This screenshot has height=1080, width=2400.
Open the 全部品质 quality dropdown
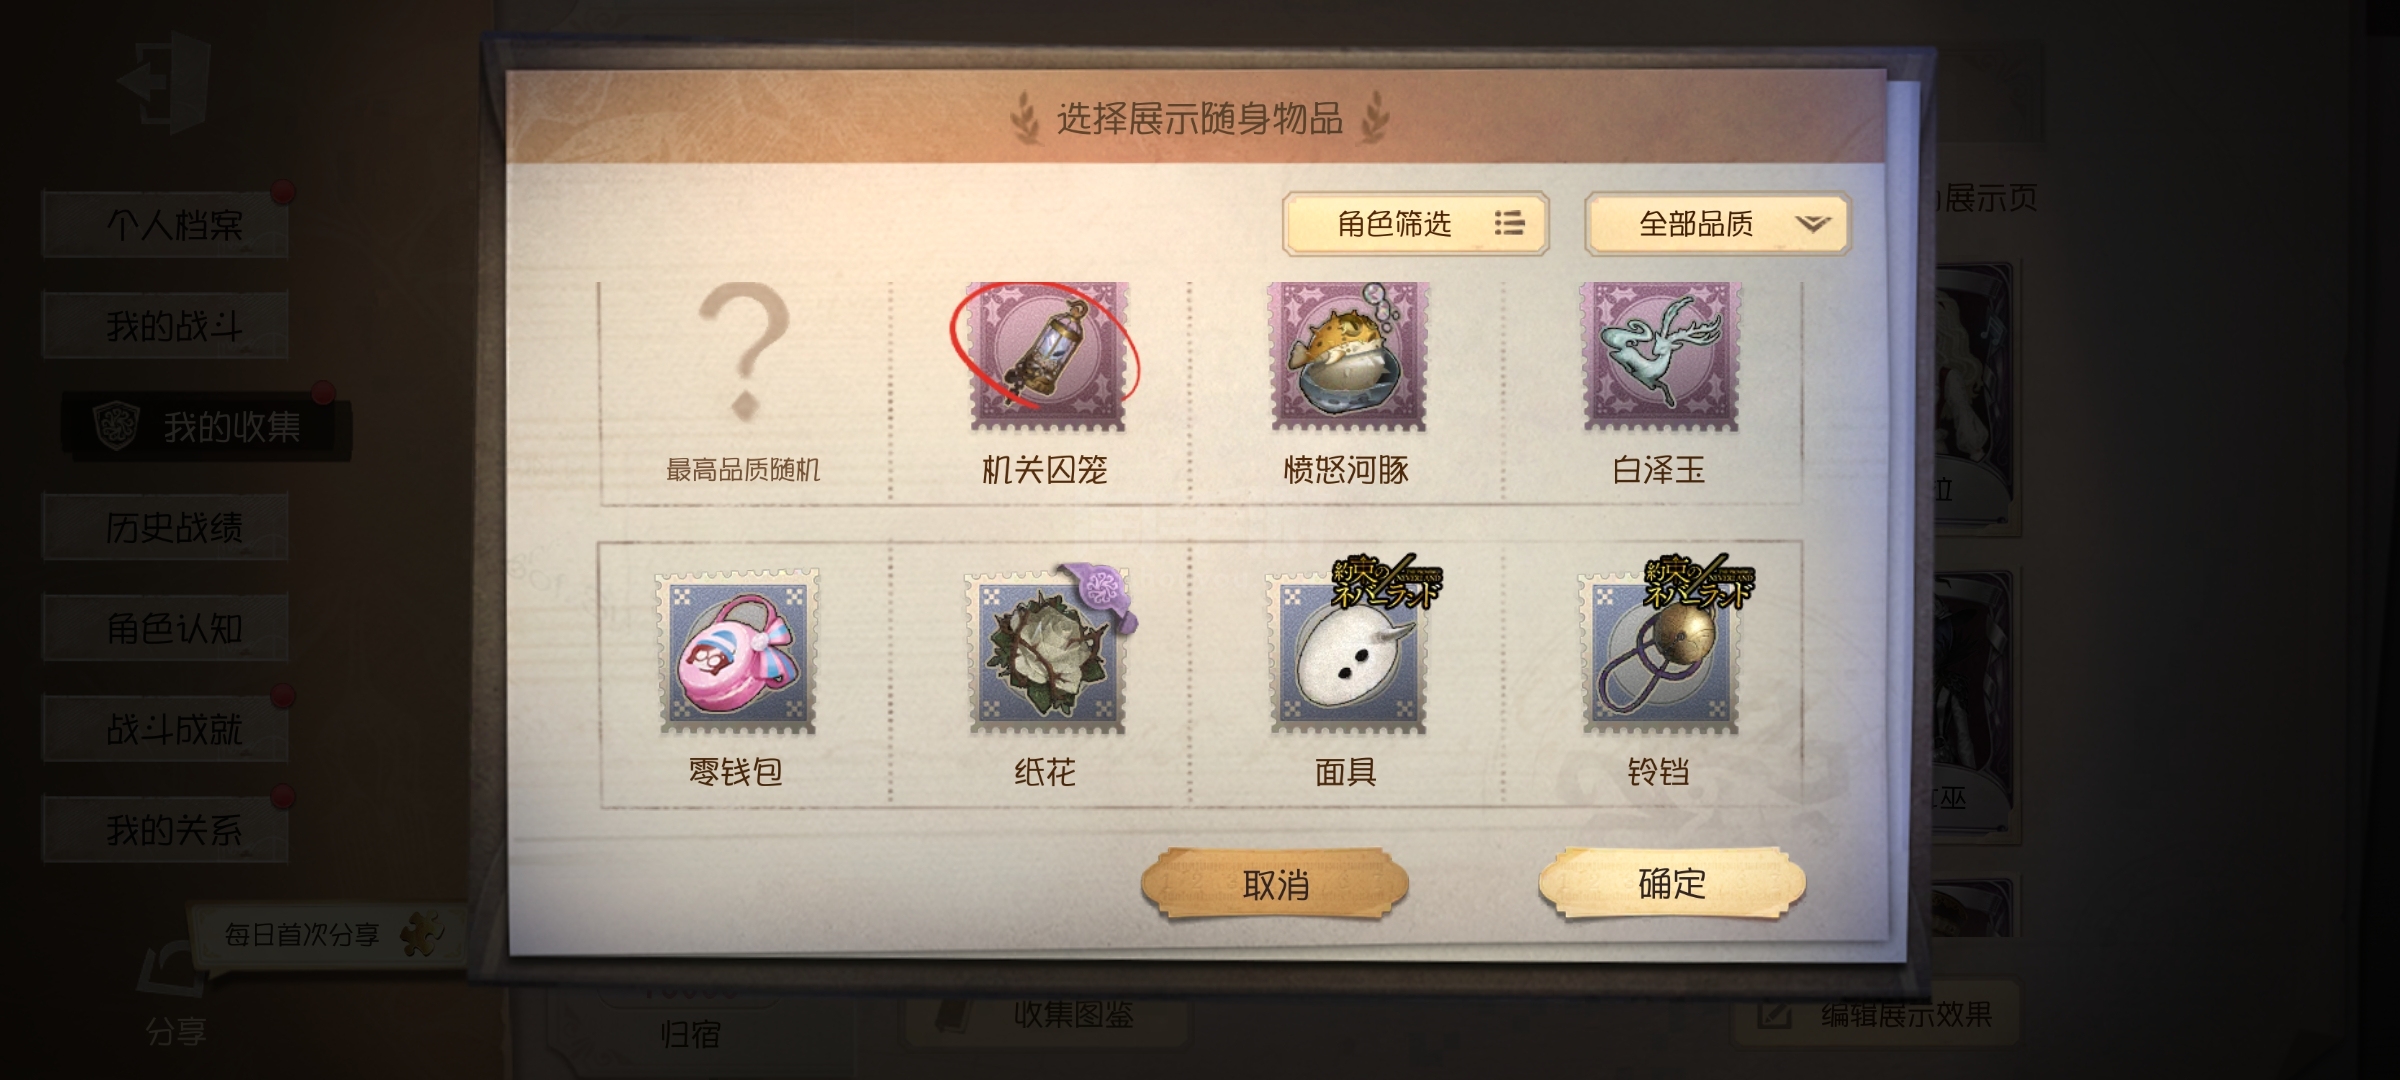pos(1717,224)
